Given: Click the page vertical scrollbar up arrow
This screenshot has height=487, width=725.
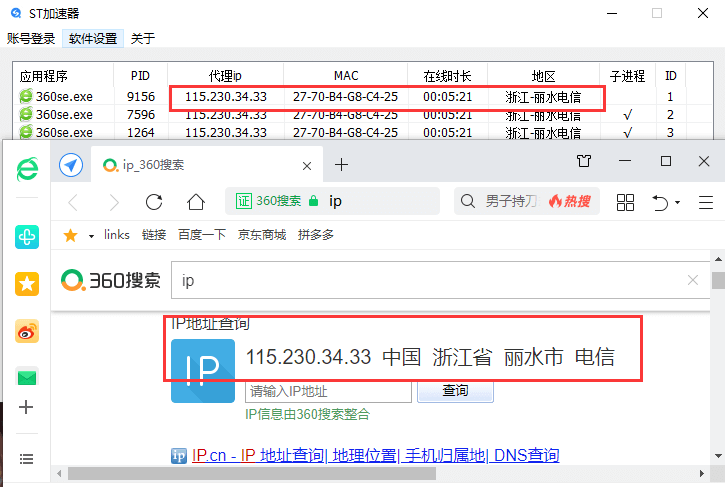Looking at the screenshot, I should tap(718, 259).
